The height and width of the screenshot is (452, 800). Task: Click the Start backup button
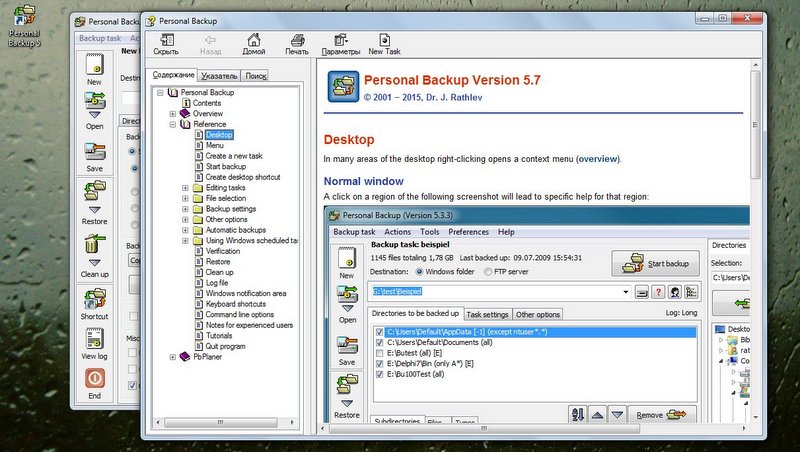click(x=656, y=263)
